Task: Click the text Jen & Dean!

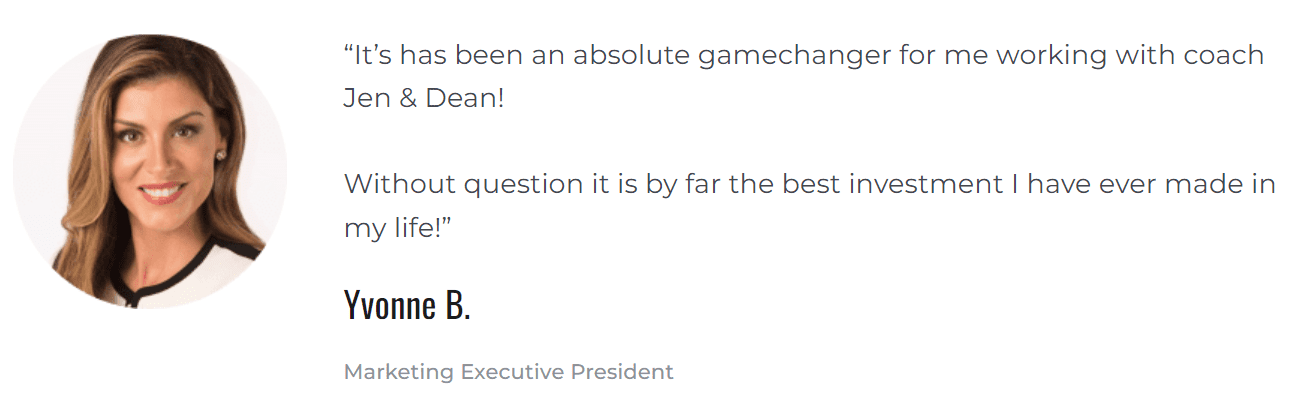Action: click(x=424, y=101)
